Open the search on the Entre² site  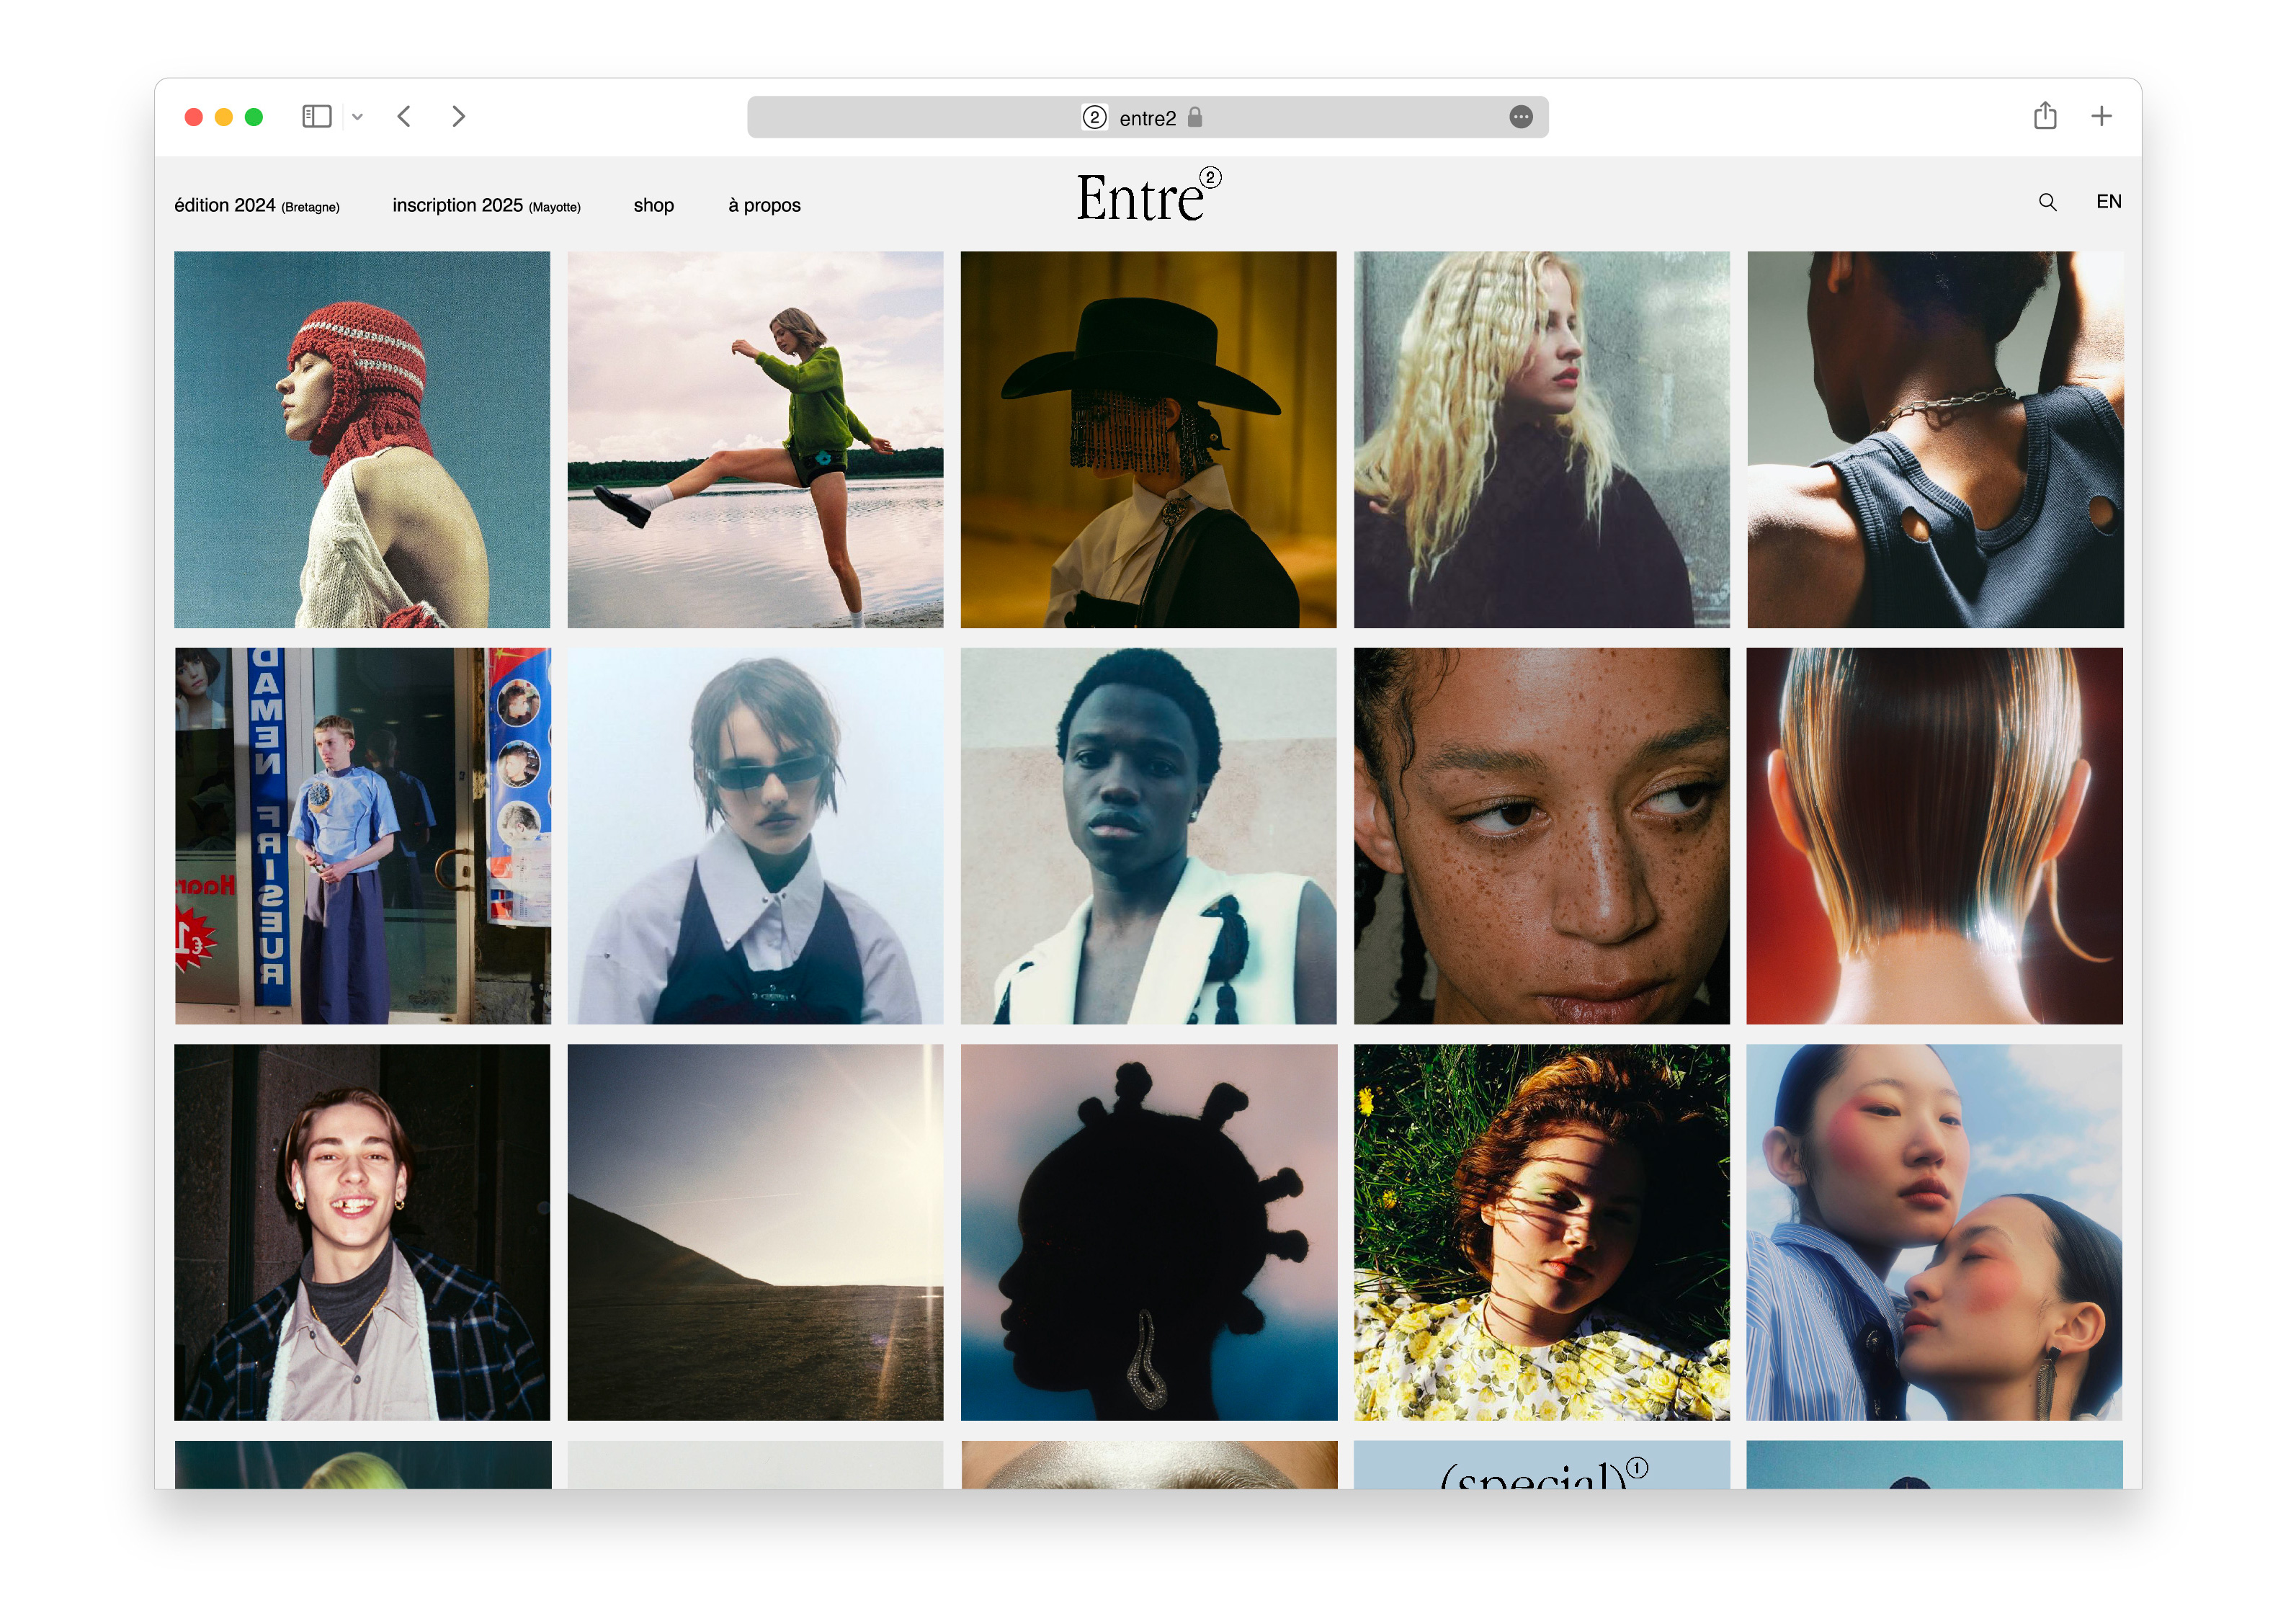pos(2048,202)
